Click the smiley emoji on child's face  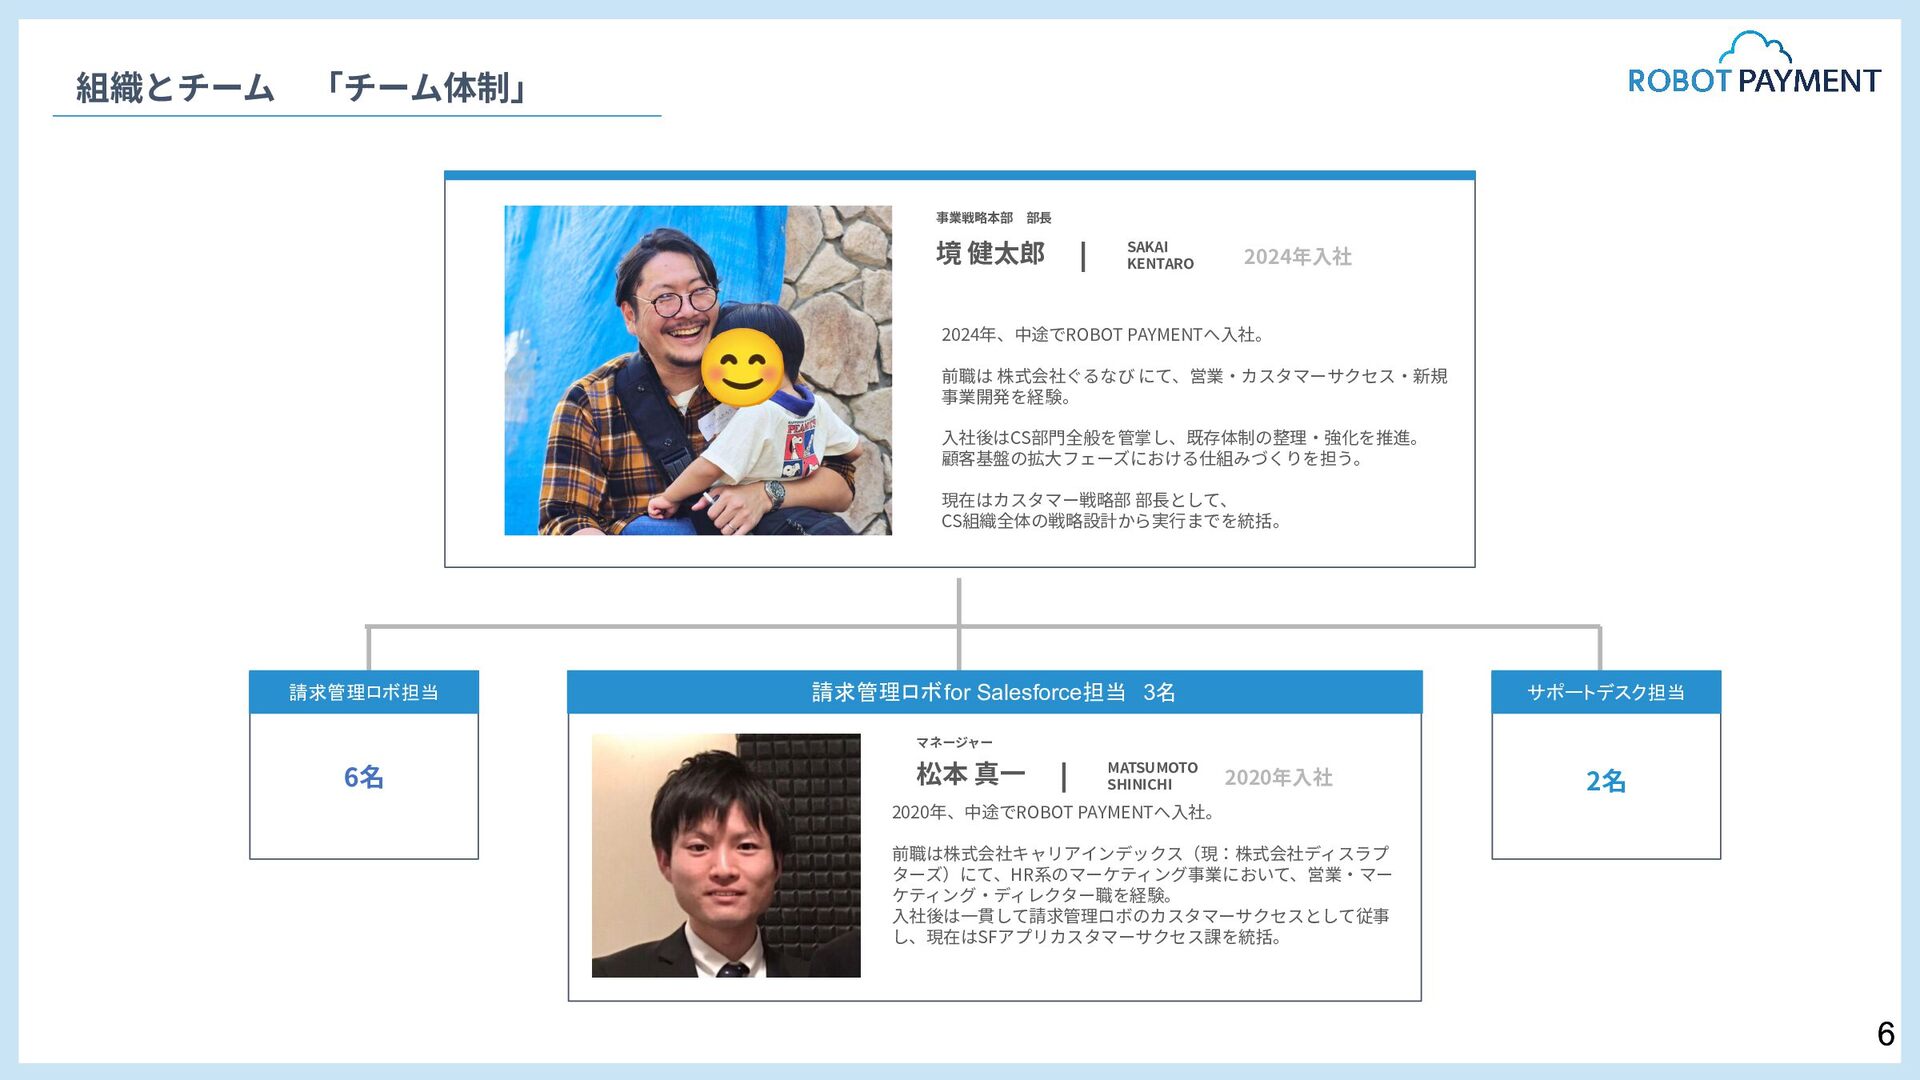742,368
